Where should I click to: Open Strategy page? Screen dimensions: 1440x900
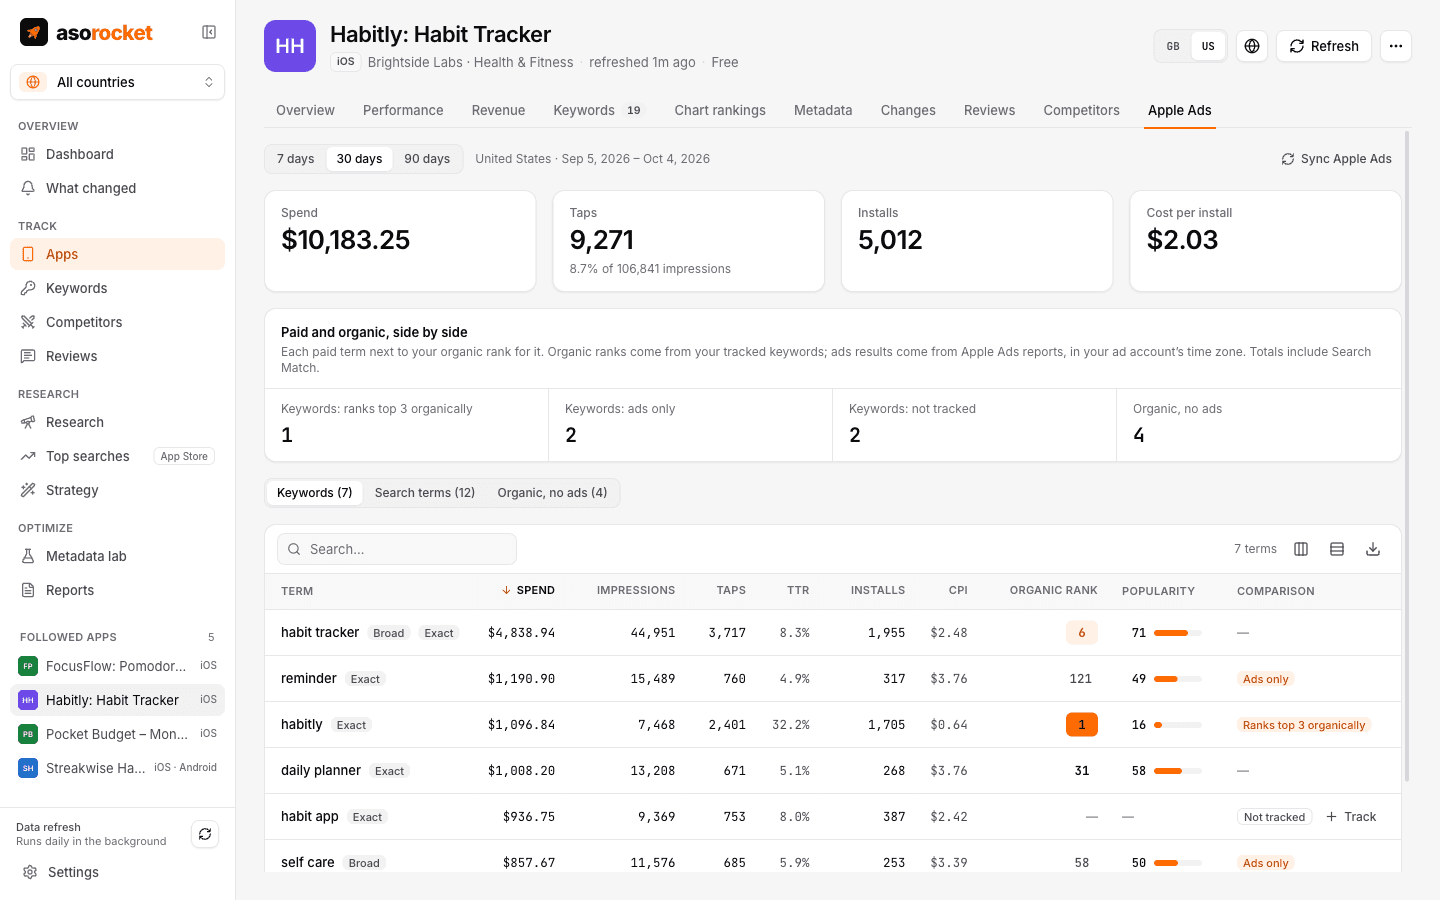point(117,490)
